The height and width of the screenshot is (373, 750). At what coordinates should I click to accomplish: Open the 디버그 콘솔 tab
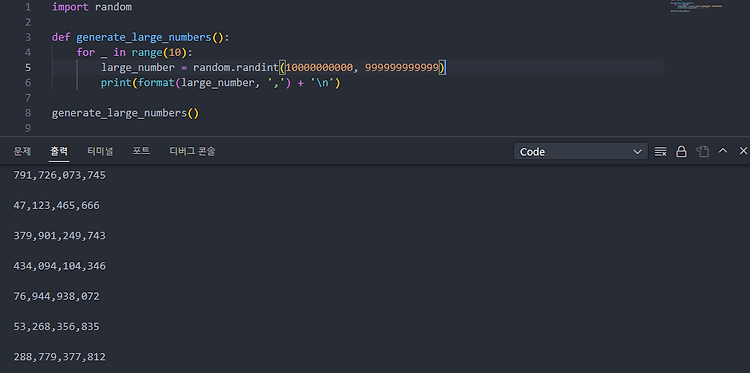192,151
